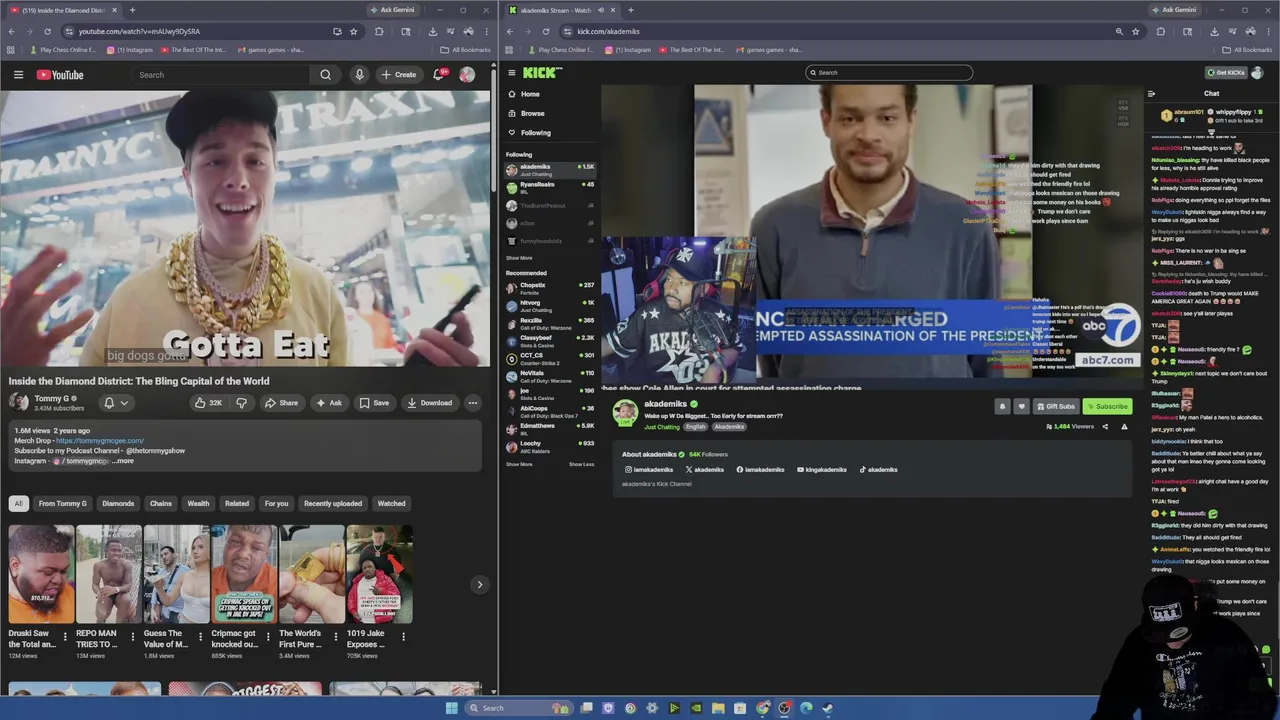Select the All filter chip
The height and width of the screenshot is (720, 1280).
tap(18, 504)
